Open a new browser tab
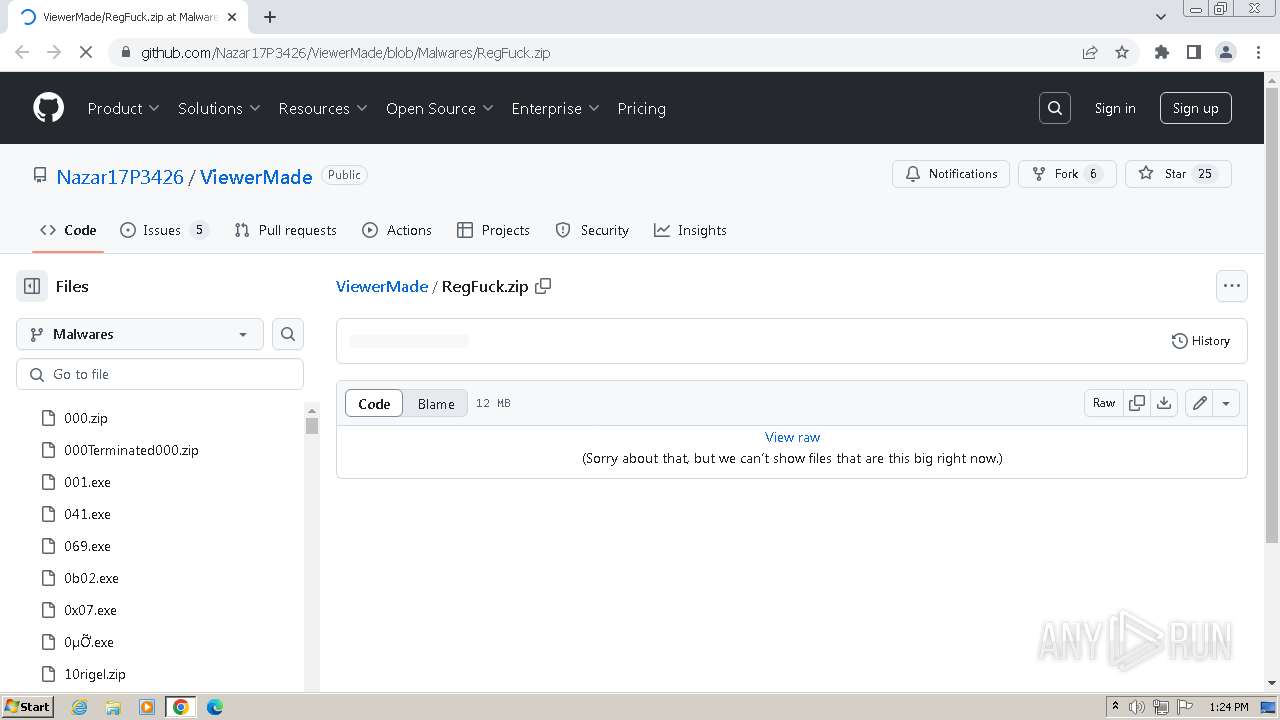This screenshot has width=1280, height=720. point(270,17)
